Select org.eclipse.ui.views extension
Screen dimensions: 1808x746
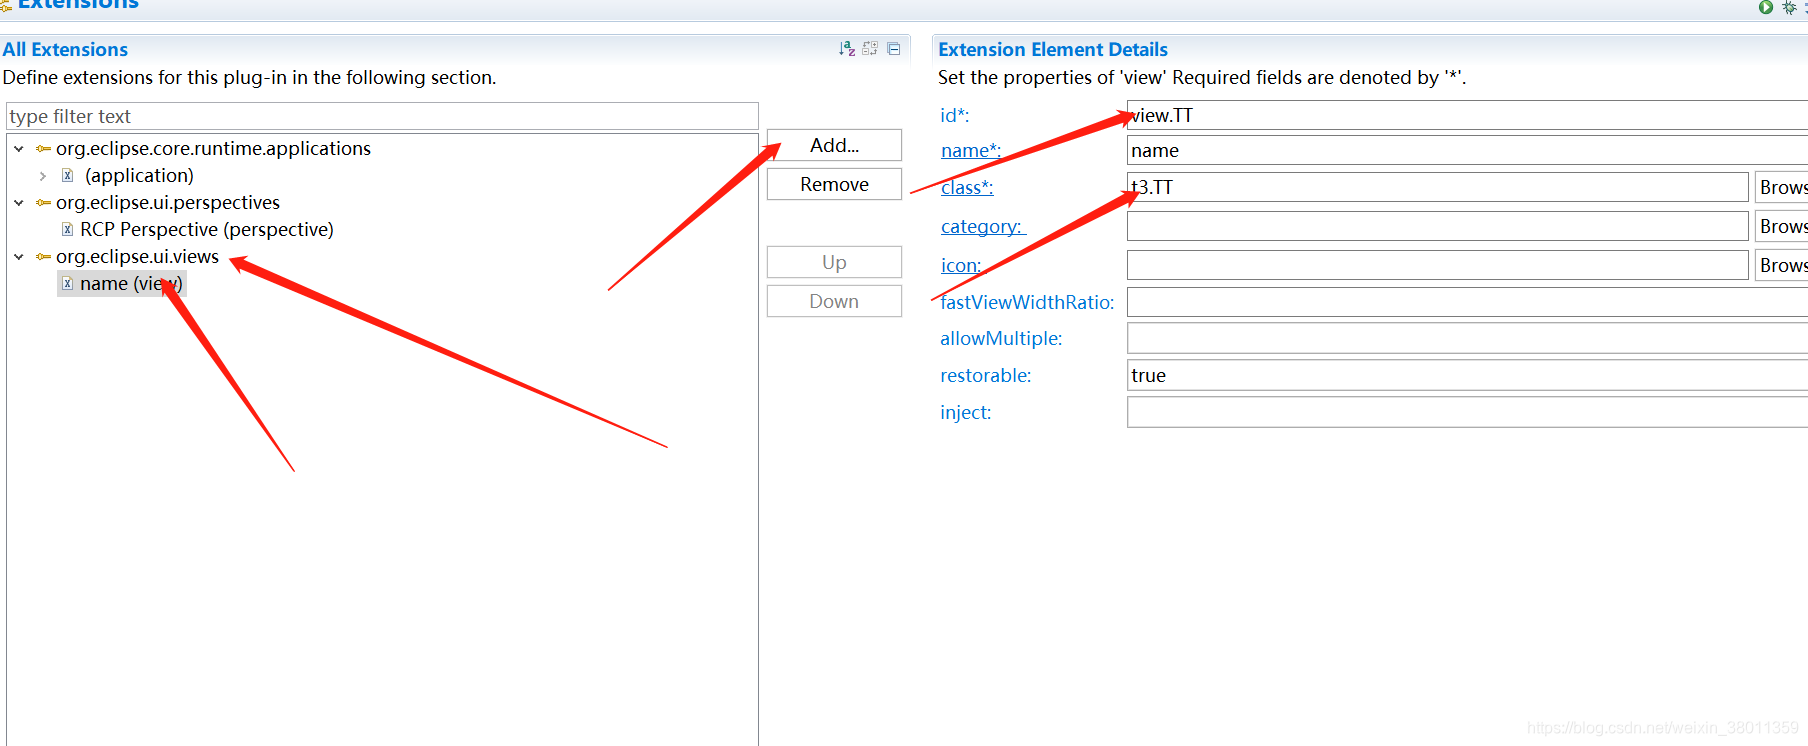[x=137, y=256]
